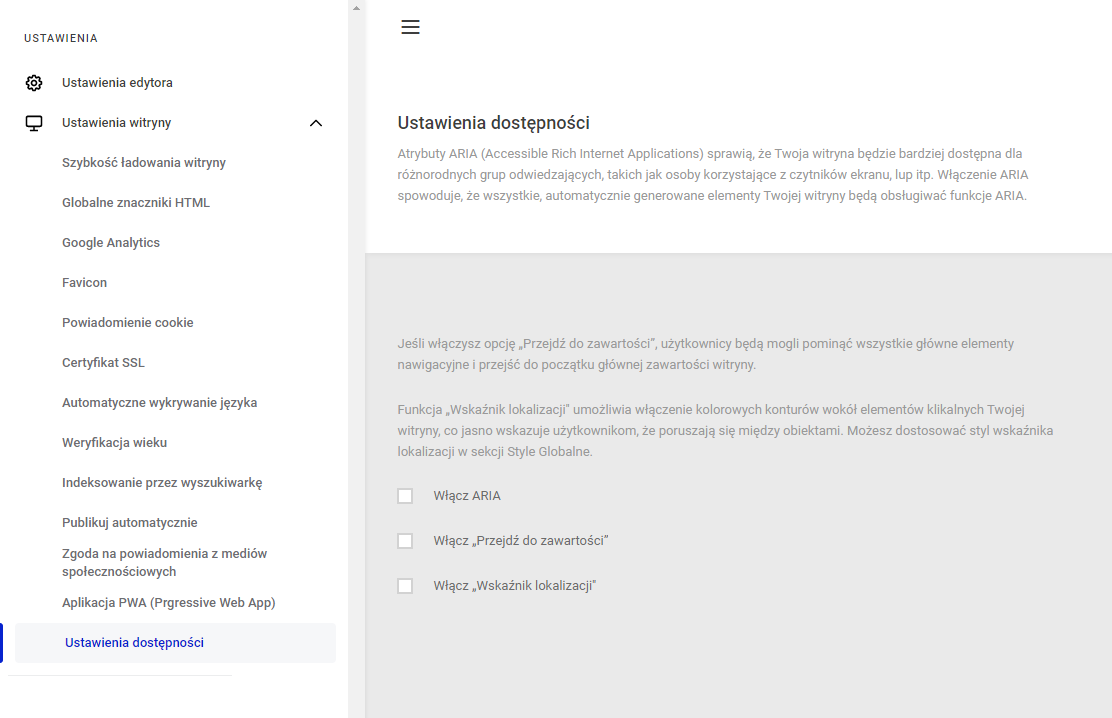Open the hamburger menu icon

point(410,27)
